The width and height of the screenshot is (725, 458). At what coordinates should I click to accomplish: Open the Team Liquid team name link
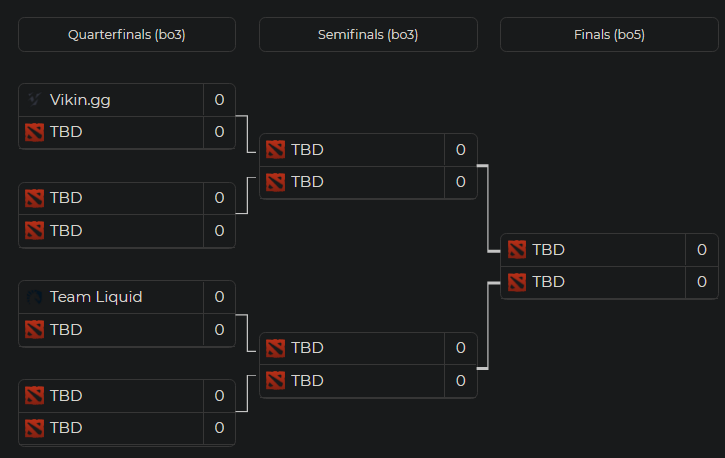point(96,297)
